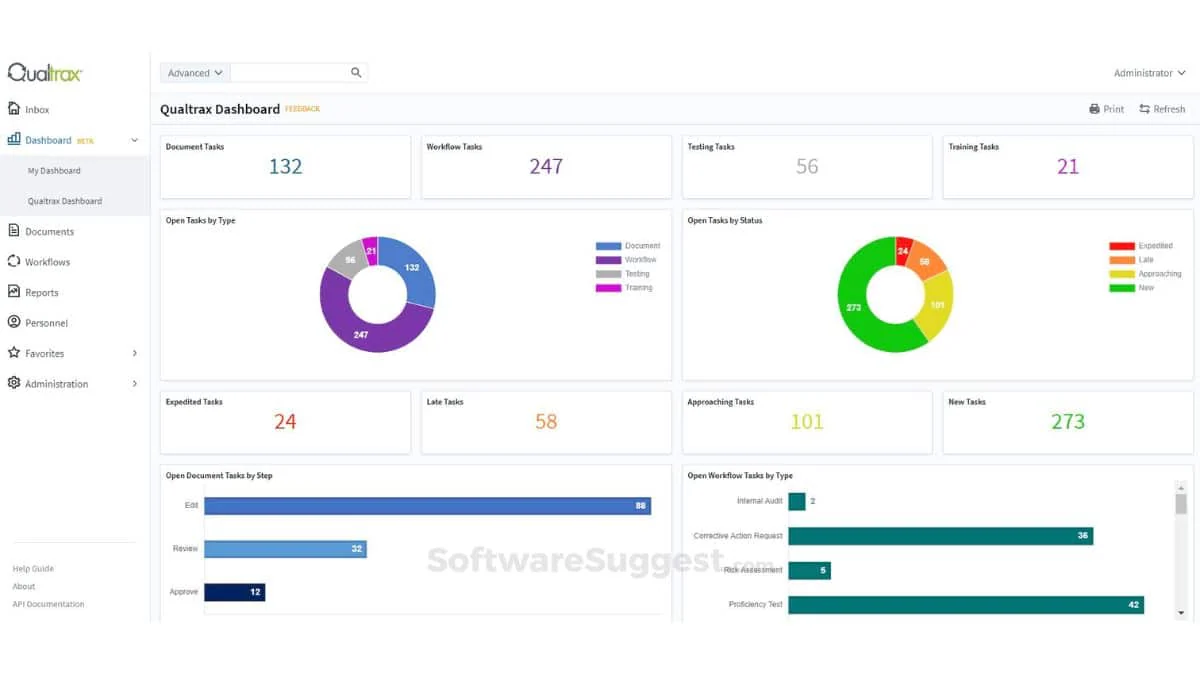Viewport: 1200px width, 675px height.
Task: Click the Edit bar showing 88
Action: pos(428,506)
